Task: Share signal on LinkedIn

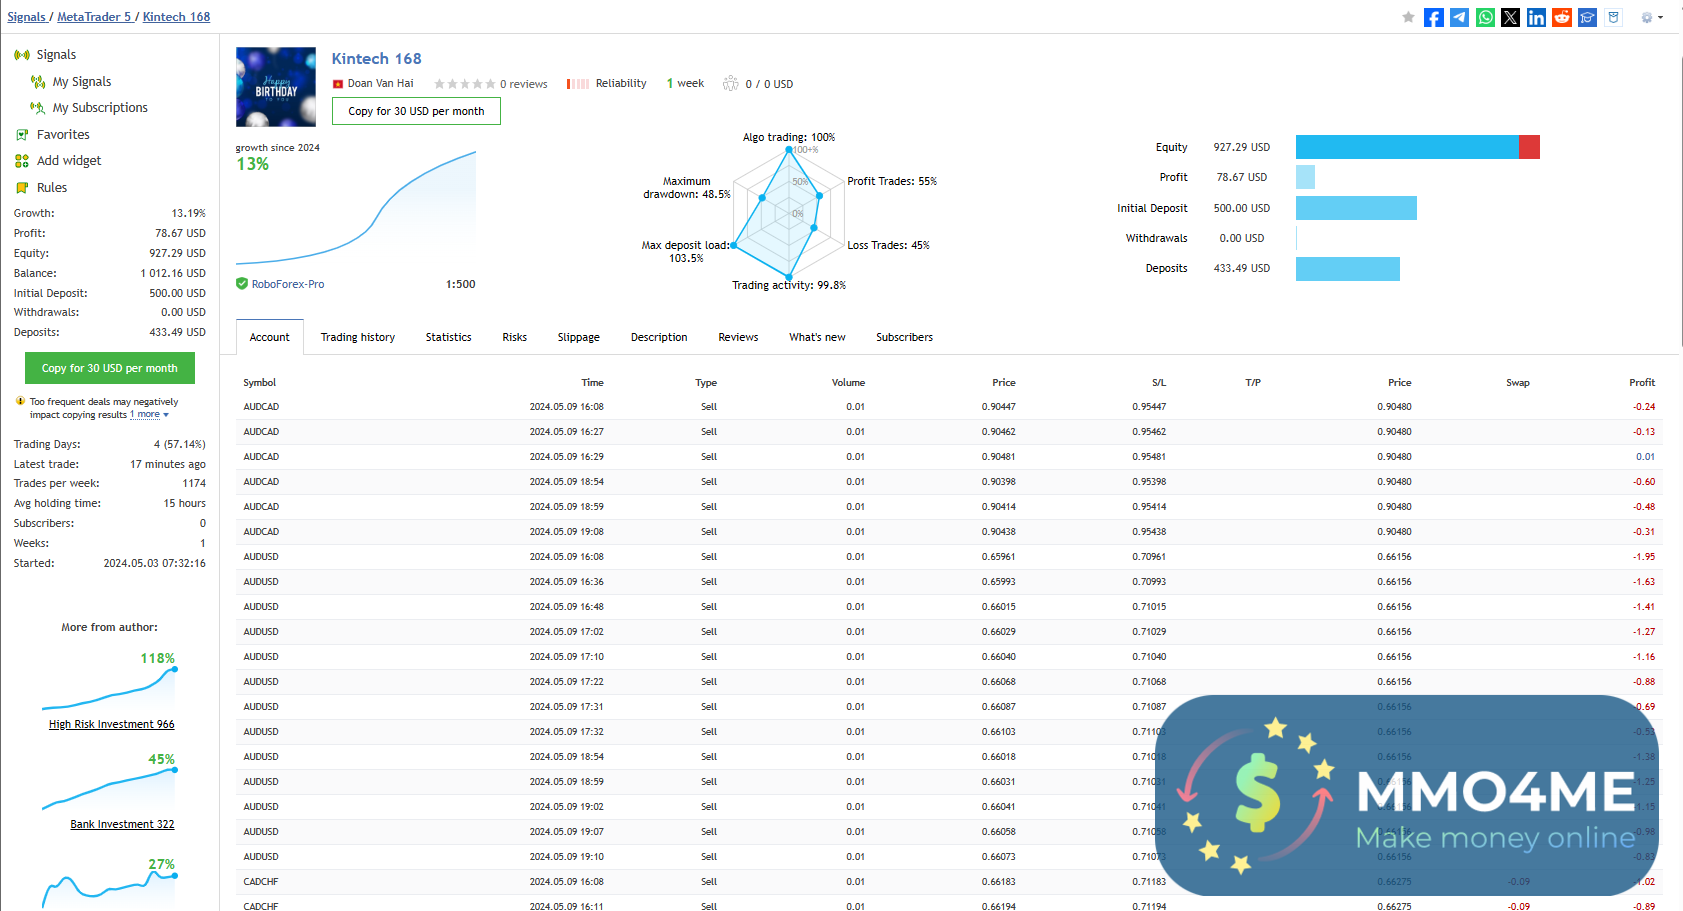Action: pos(1536,17)
